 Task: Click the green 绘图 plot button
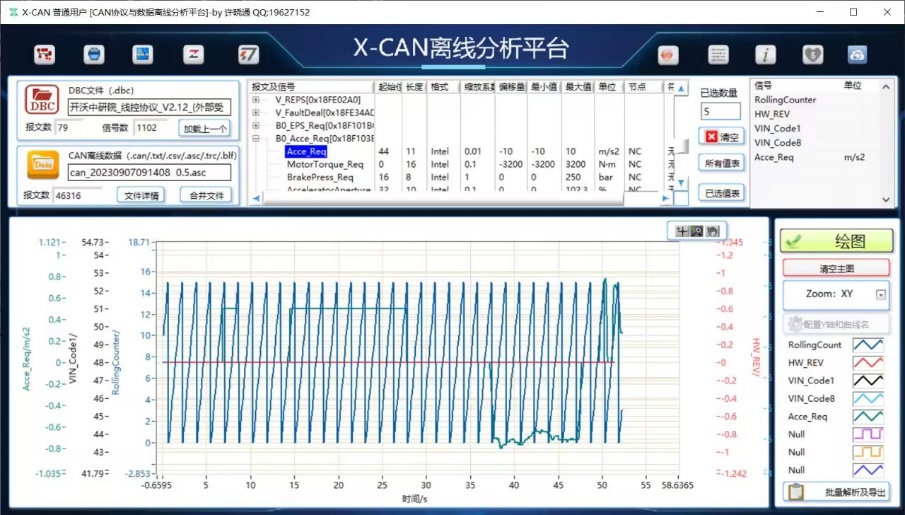[x=834, y=241]
